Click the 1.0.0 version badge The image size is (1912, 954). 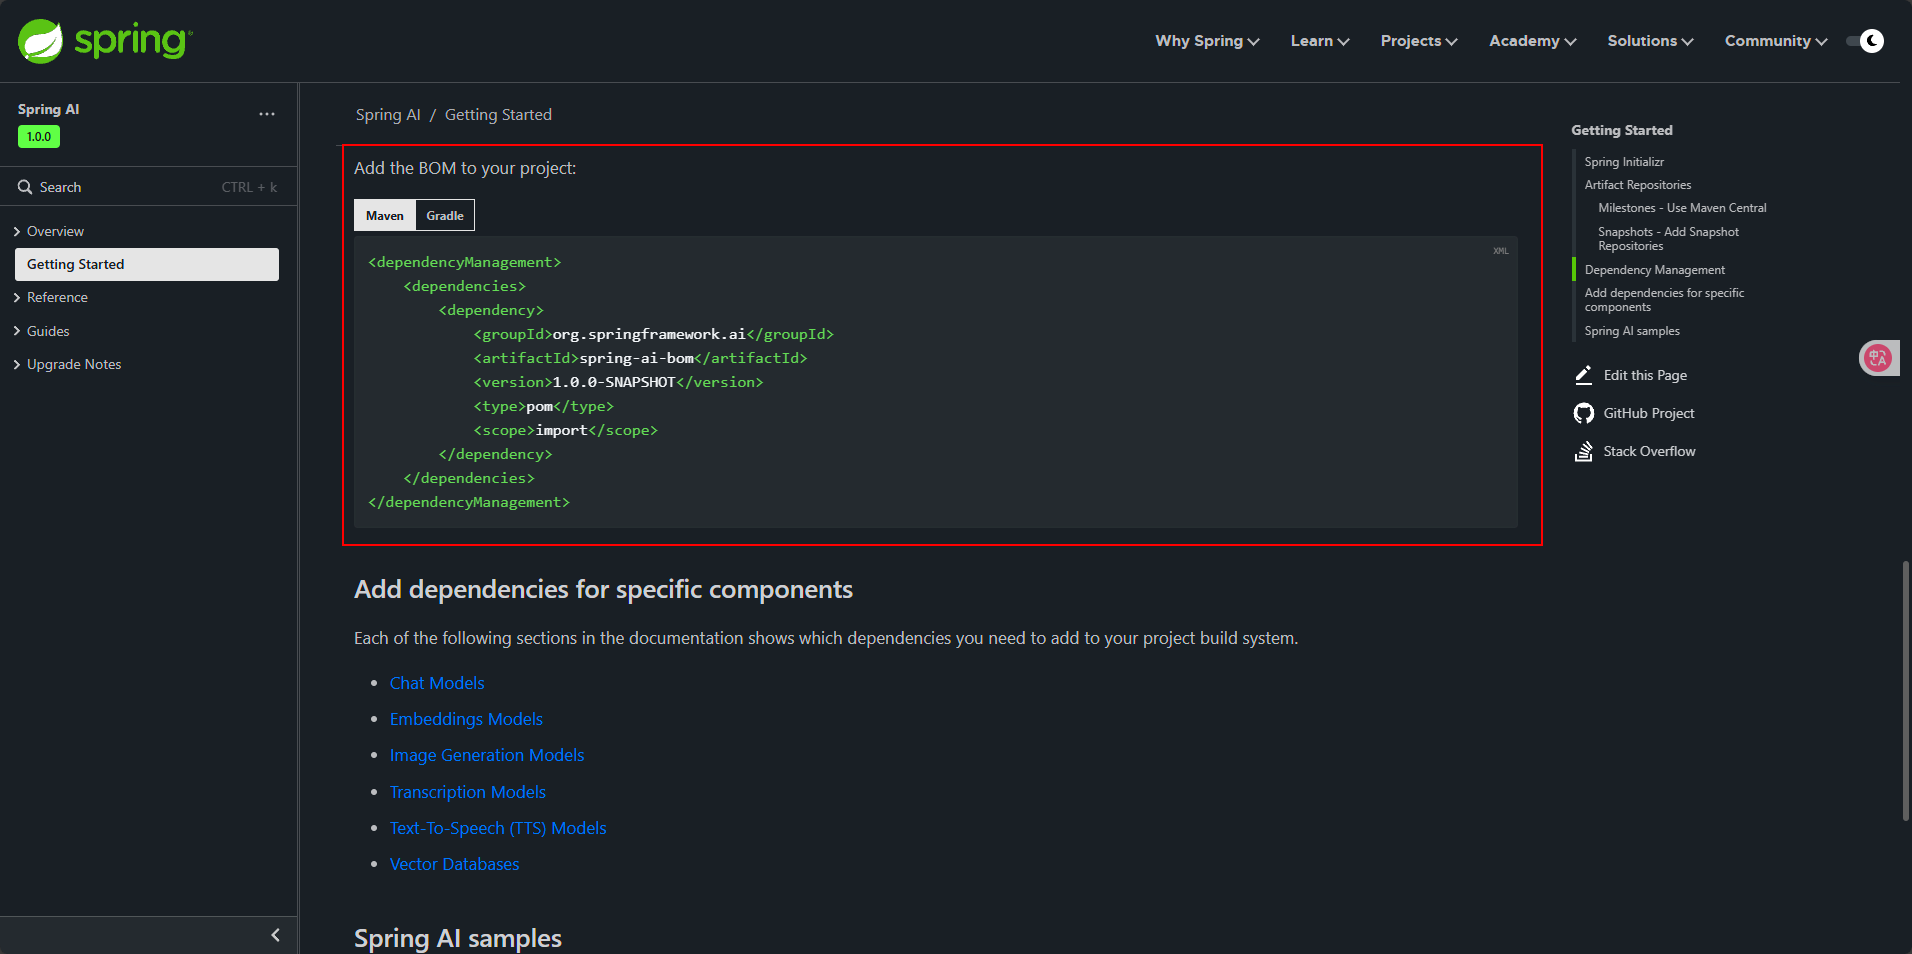(x=39, y=137)
